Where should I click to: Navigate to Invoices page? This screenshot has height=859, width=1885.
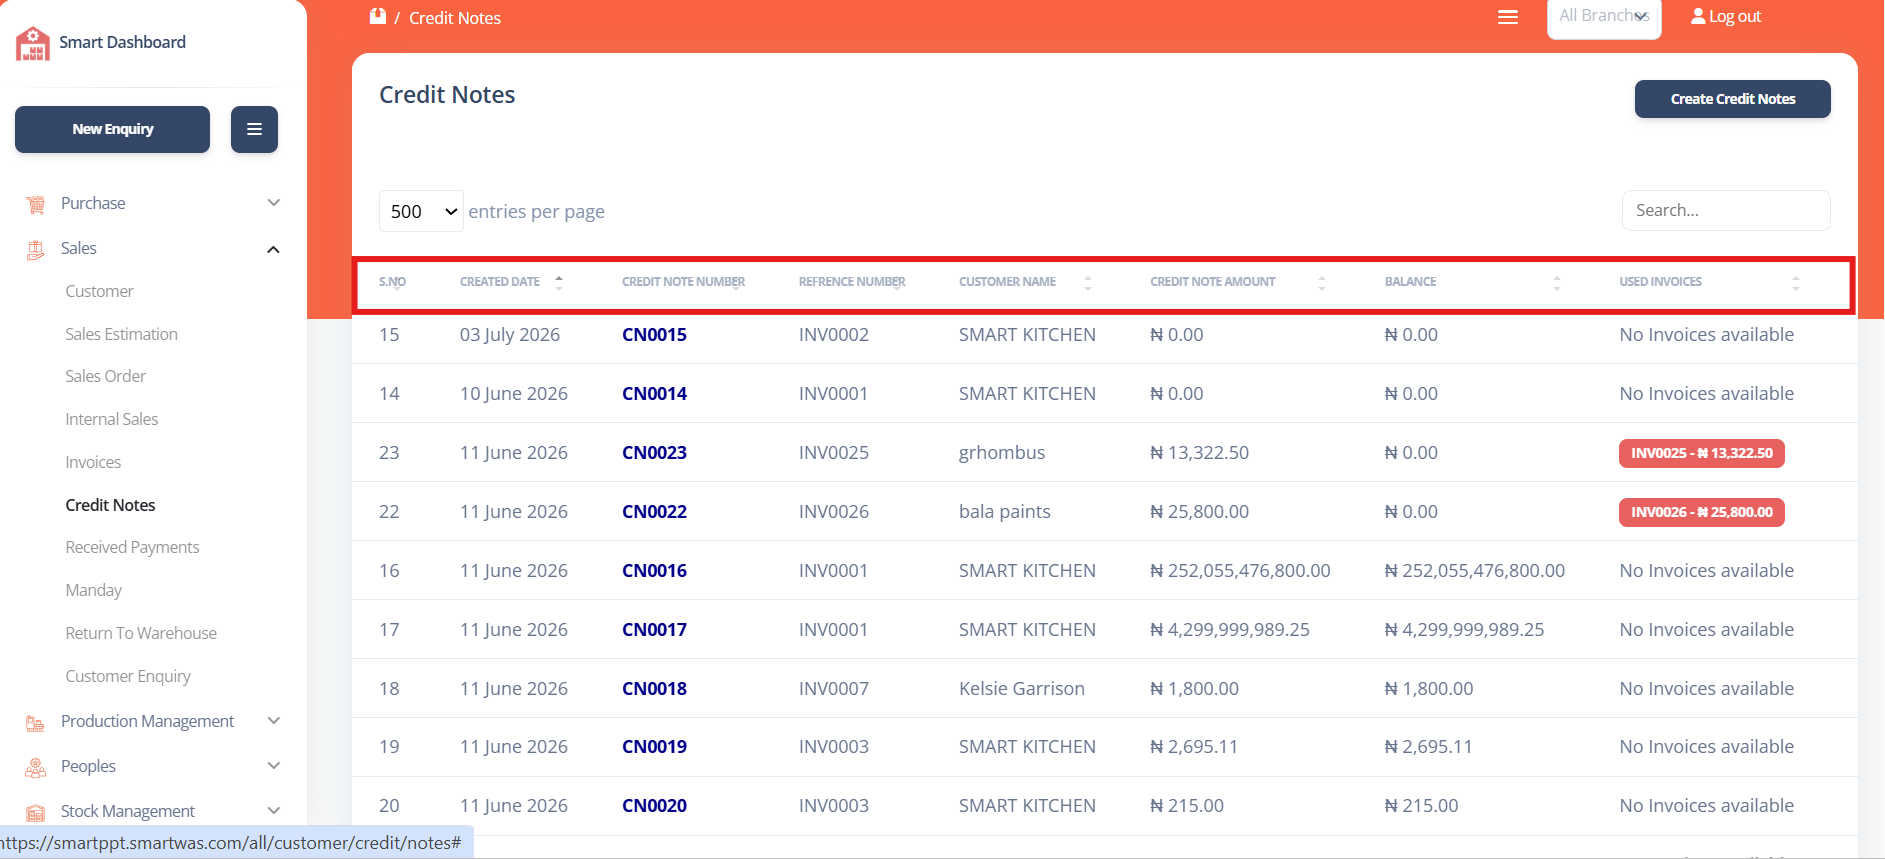coord(93,462)
